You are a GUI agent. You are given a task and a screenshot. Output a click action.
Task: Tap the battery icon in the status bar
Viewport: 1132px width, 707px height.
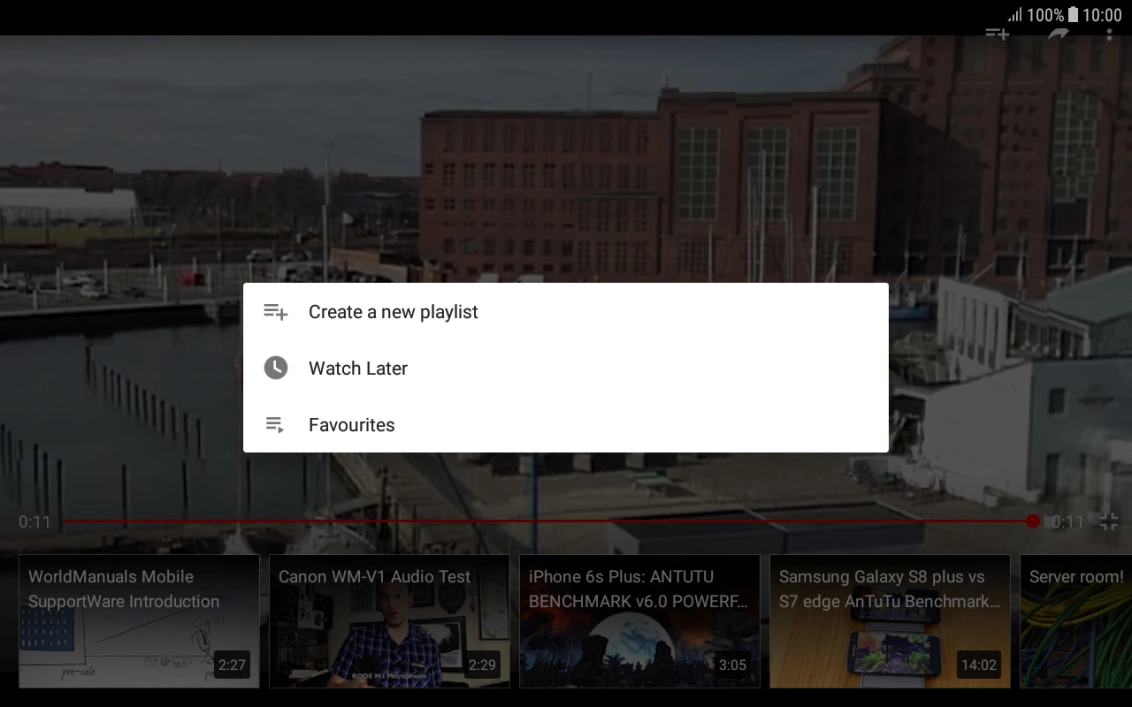tap(1073, 15)
